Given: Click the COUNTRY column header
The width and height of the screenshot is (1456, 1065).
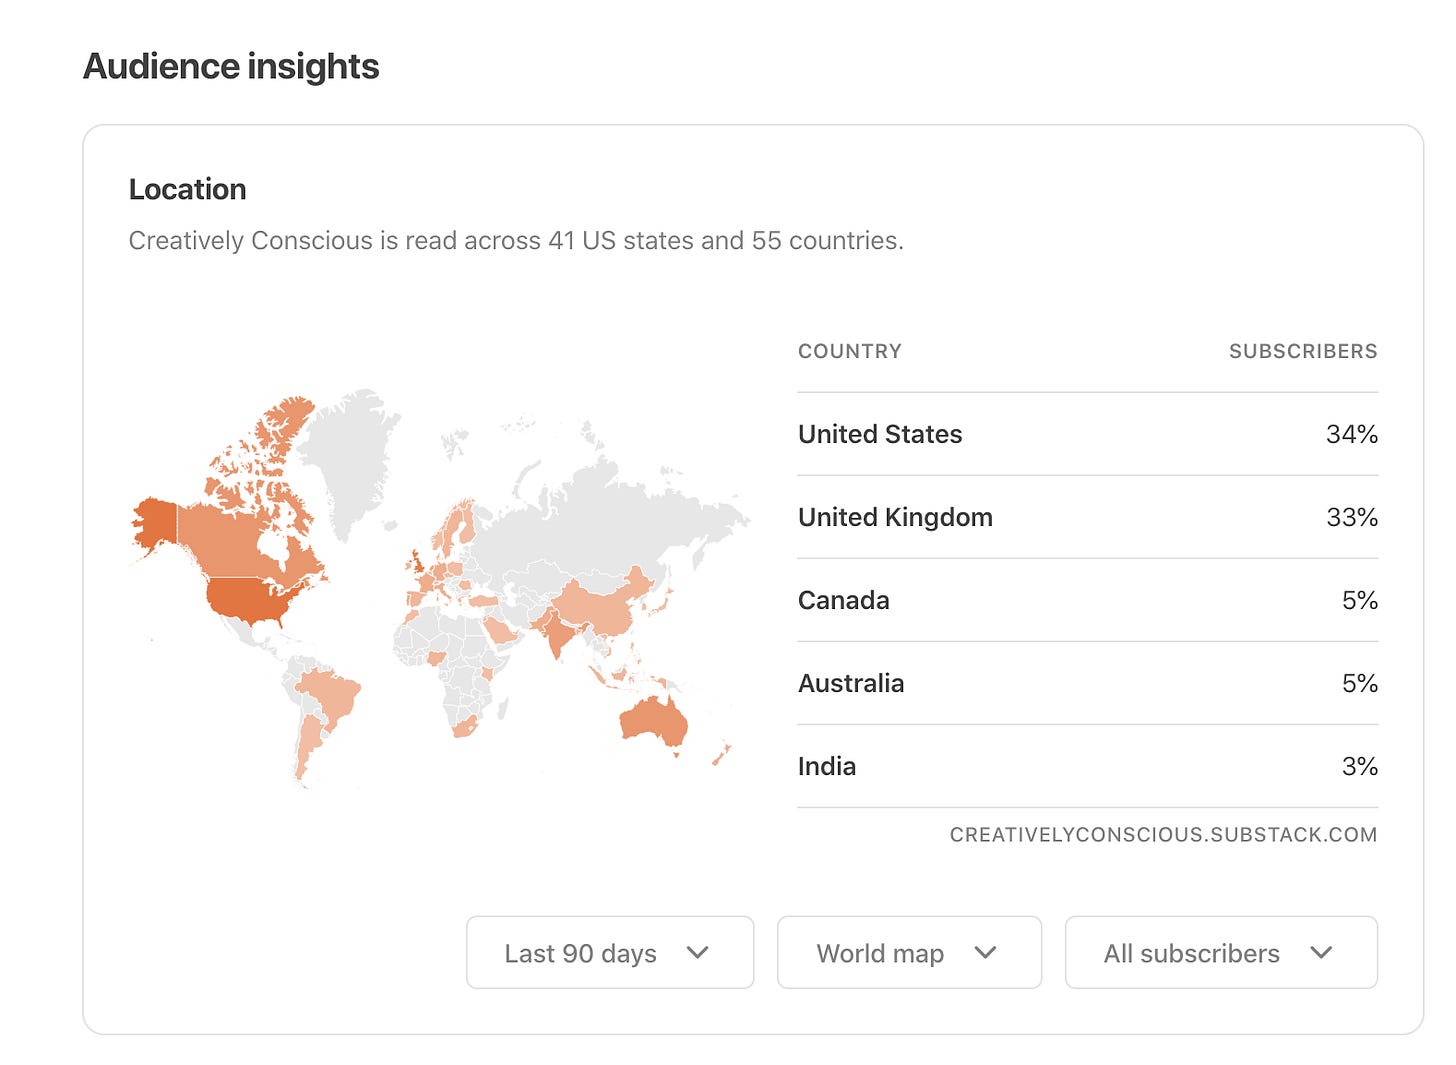Looking at the screenshot, I should pyautogui.click(x=850, y=351).
